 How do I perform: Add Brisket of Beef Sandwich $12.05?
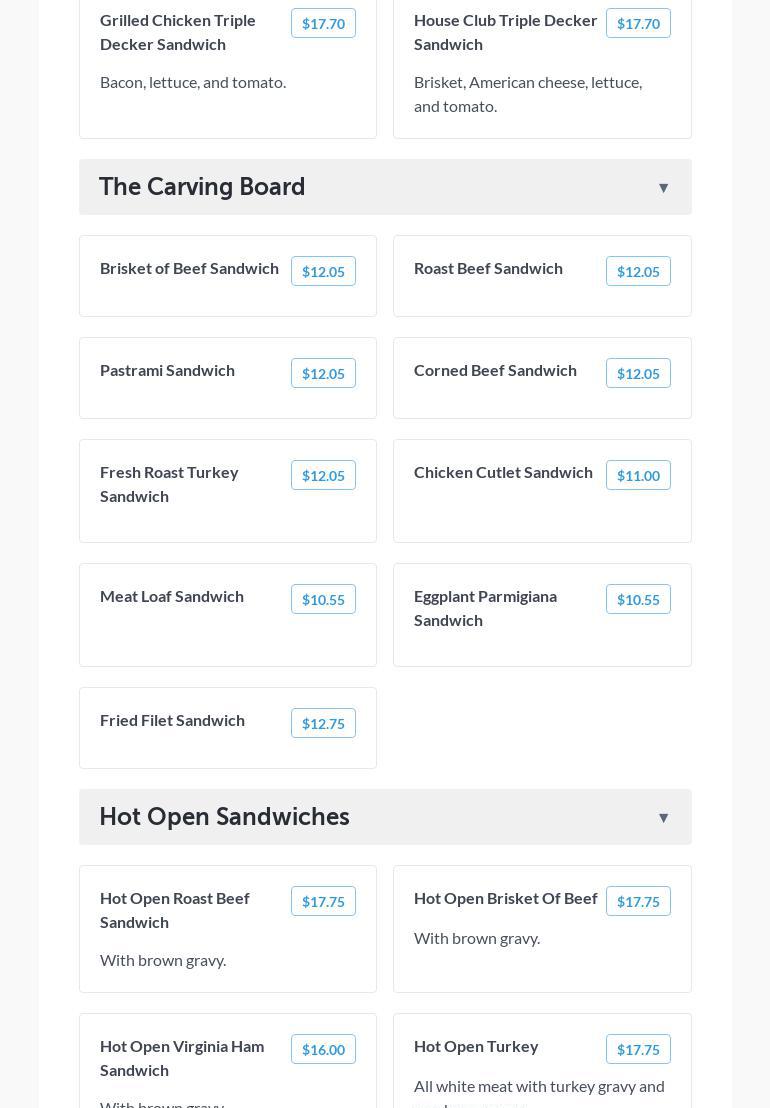point(323,272)
